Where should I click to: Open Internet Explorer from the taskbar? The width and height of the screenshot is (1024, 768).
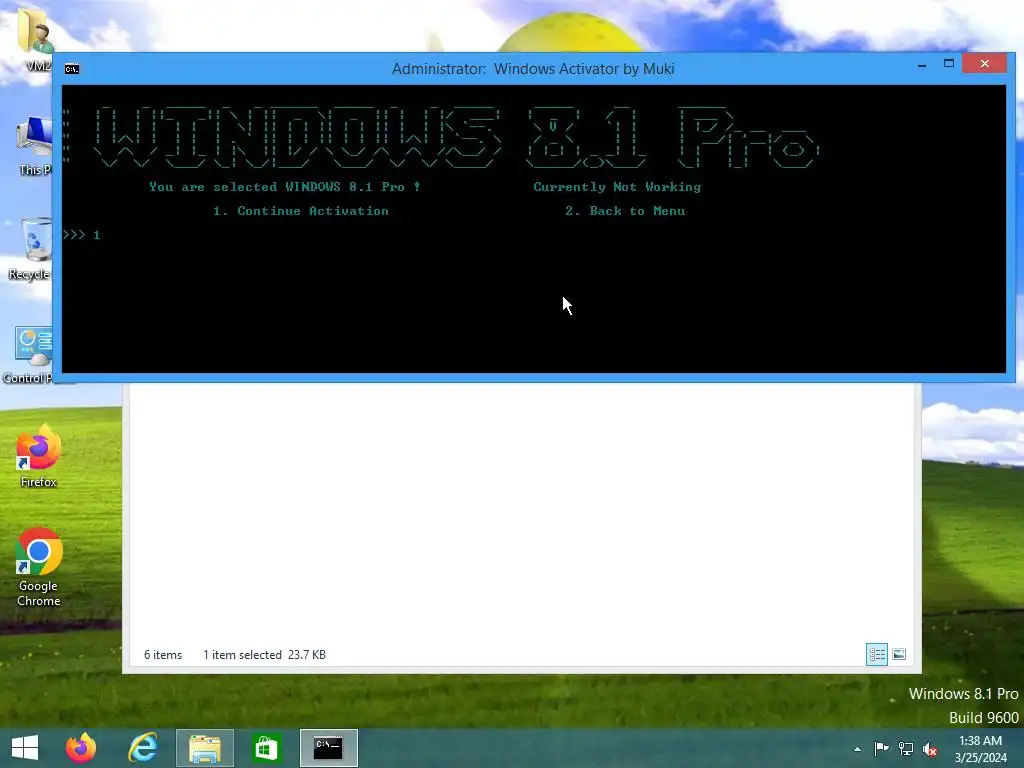point(142,748)
